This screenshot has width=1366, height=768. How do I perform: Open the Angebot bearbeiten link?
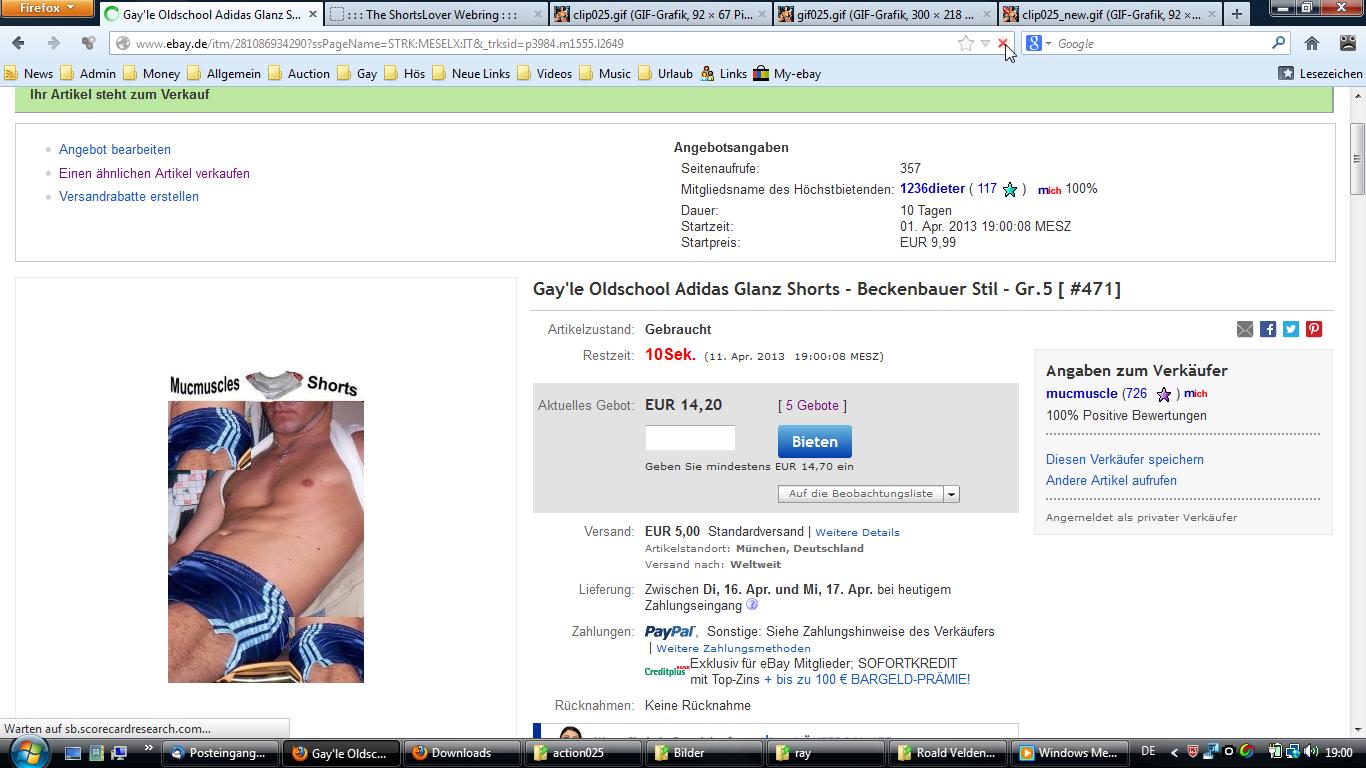point(115,149)
